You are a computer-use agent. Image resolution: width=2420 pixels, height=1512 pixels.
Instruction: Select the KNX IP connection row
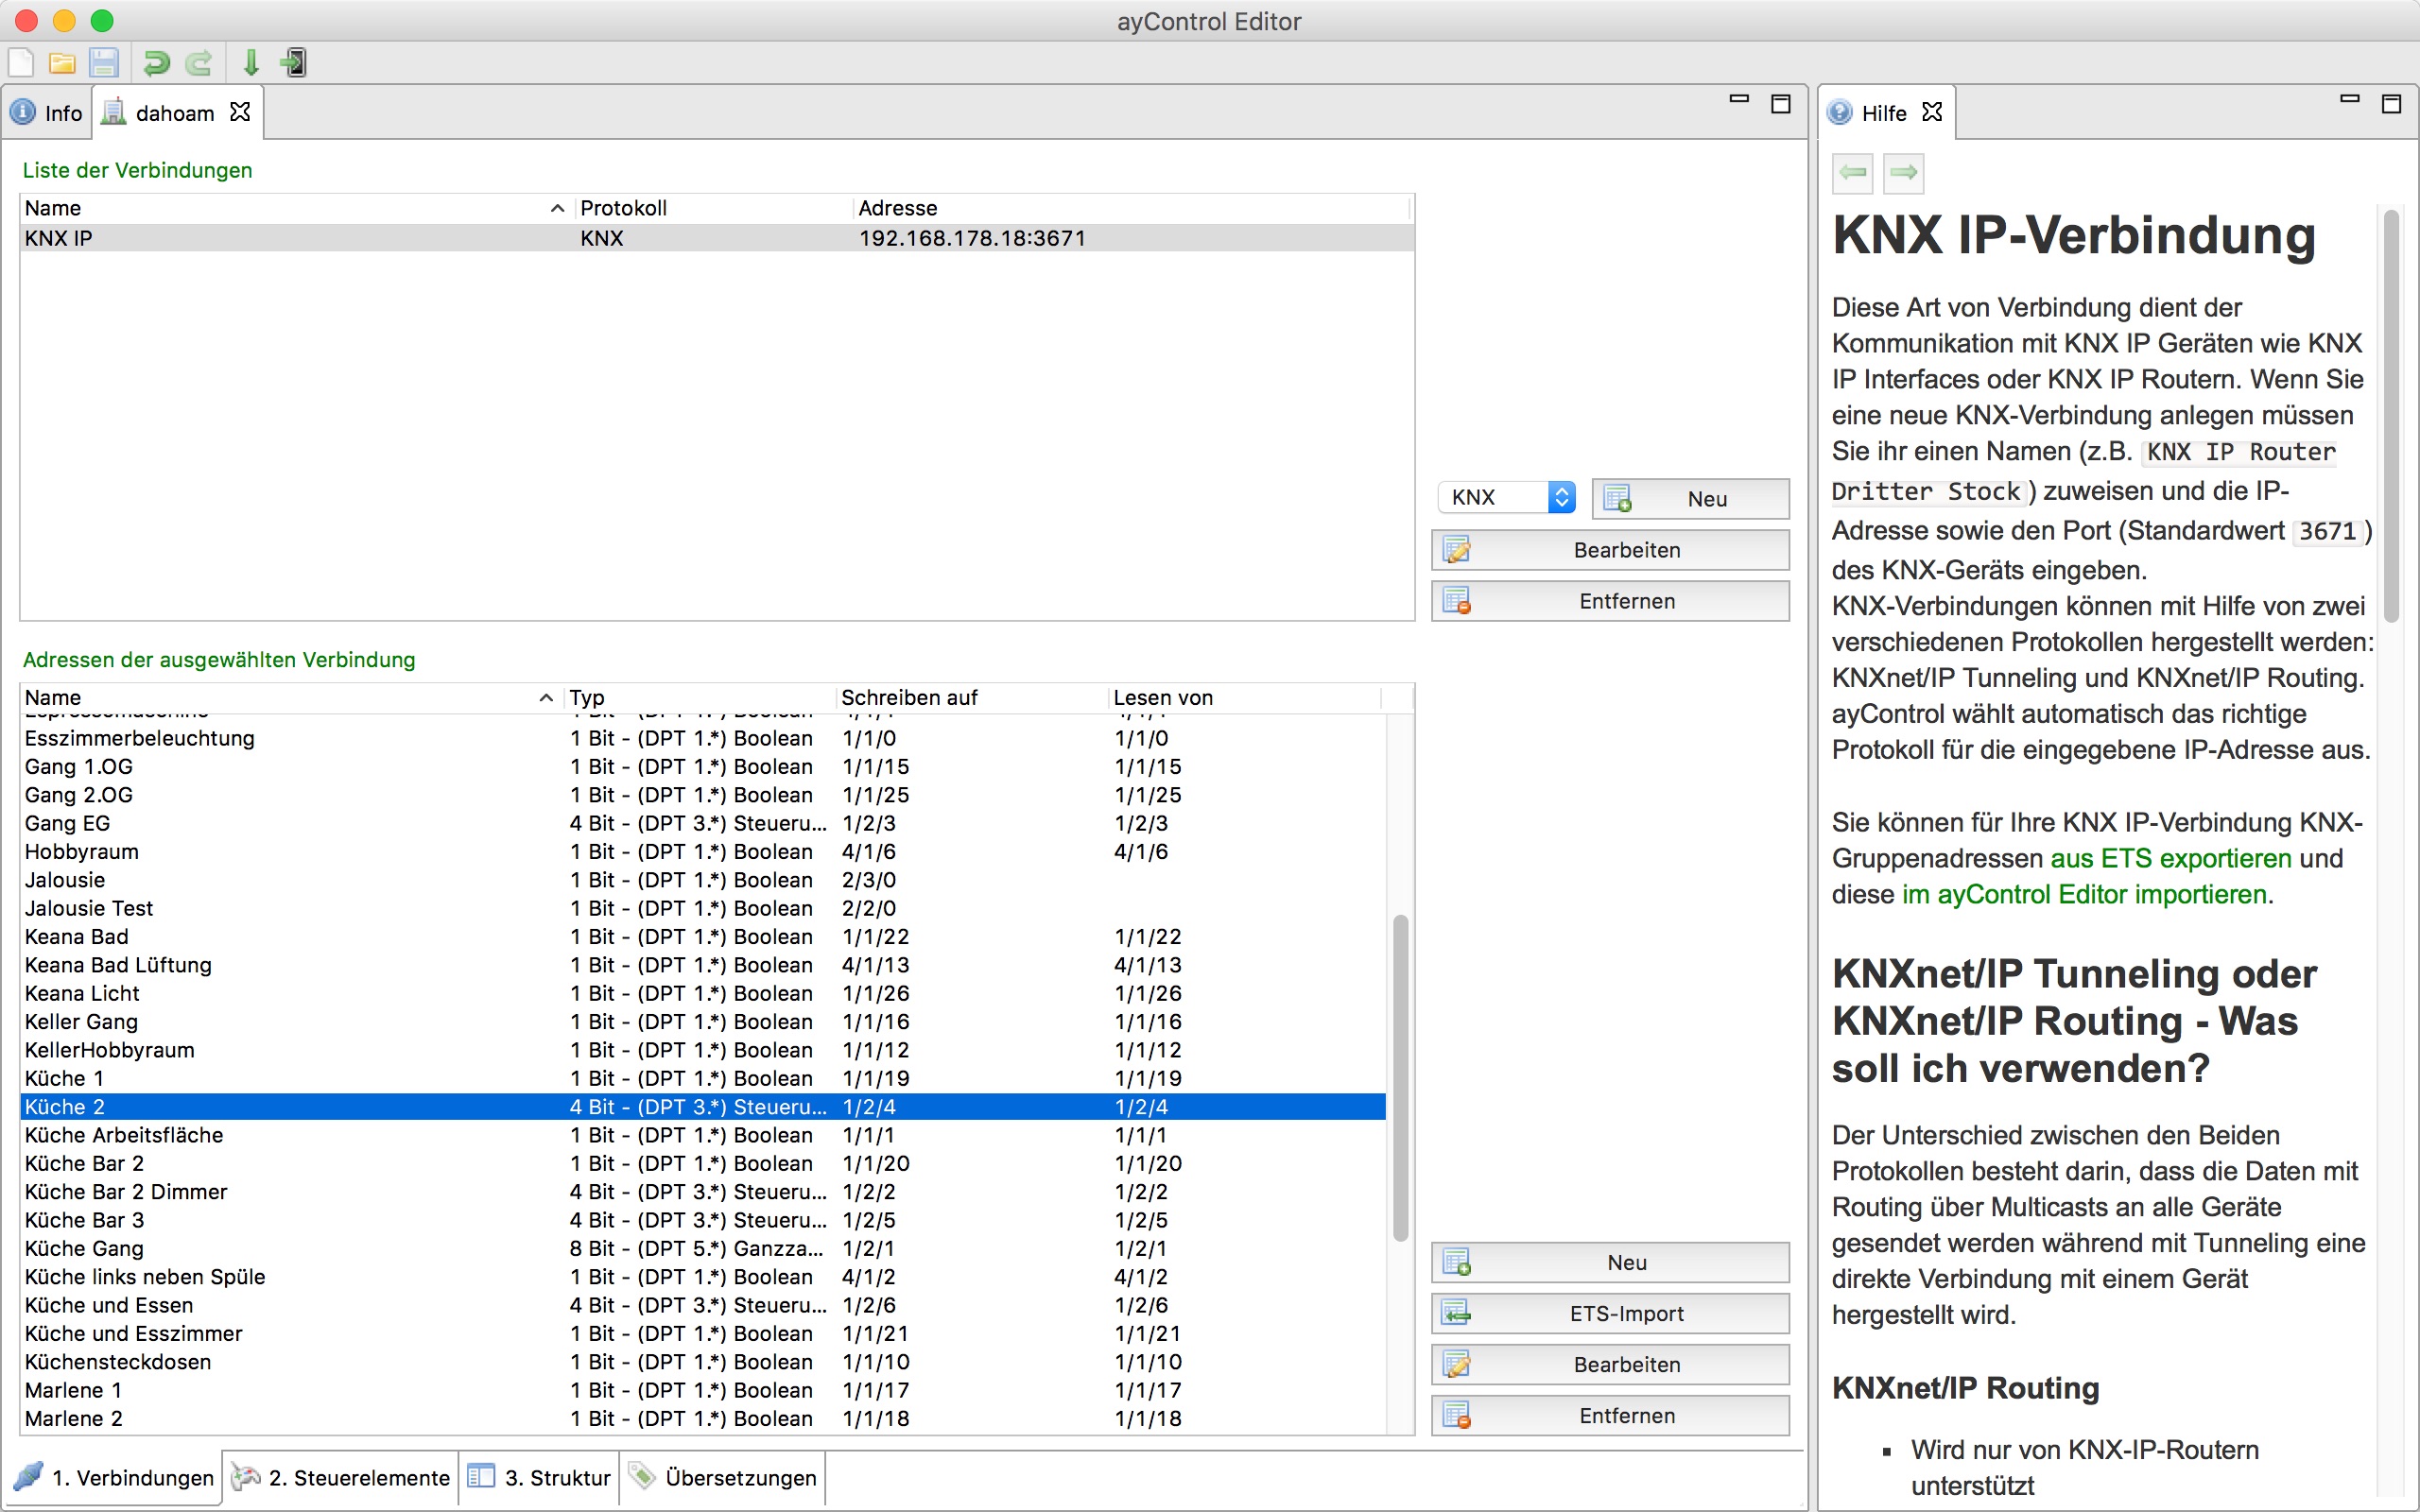pos(716,238)
